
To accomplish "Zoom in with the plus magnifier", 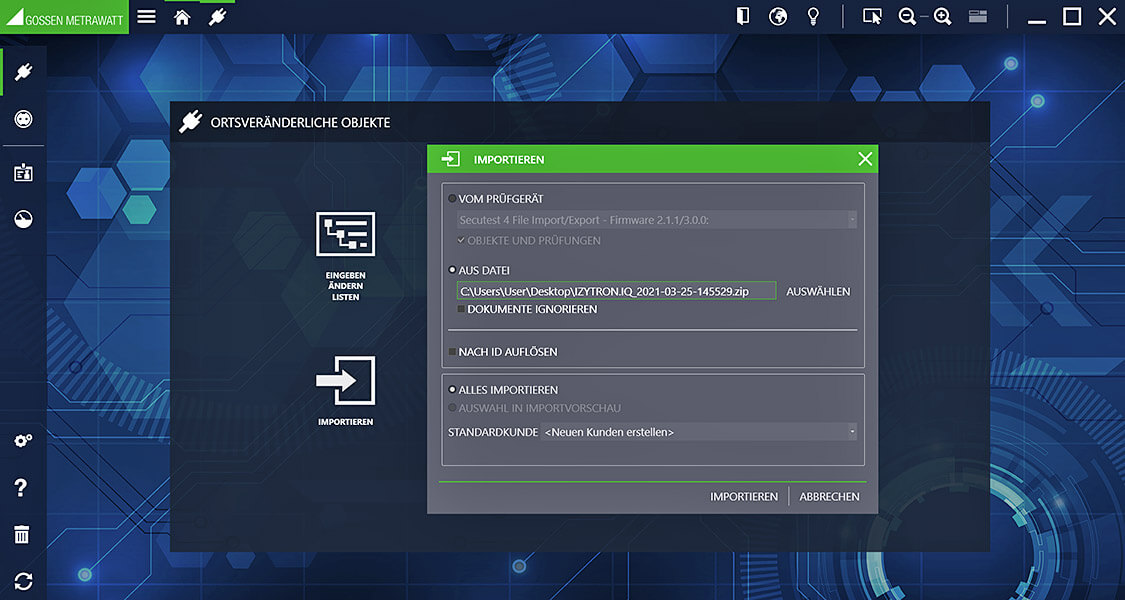I will (943, 17).
